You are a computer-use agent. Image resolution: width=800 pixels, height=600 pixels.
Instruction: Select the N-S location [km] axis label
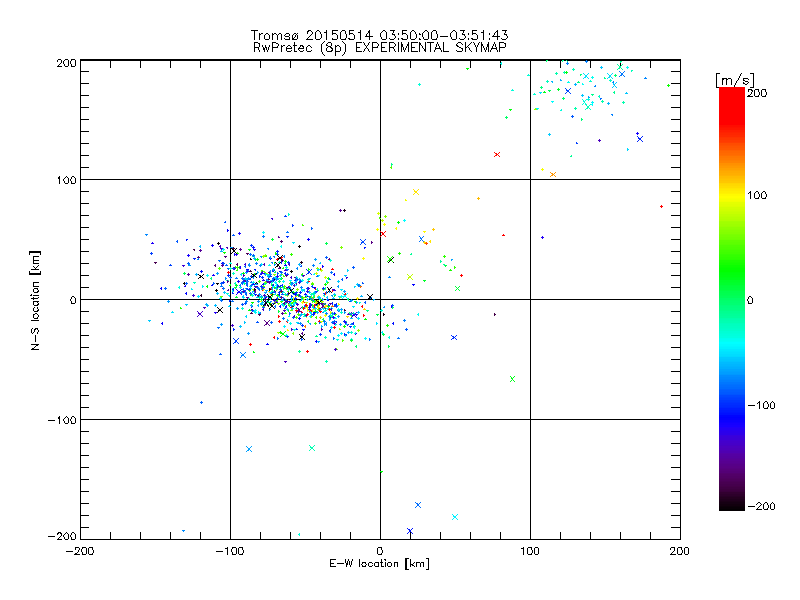click(x=35, y=300)
